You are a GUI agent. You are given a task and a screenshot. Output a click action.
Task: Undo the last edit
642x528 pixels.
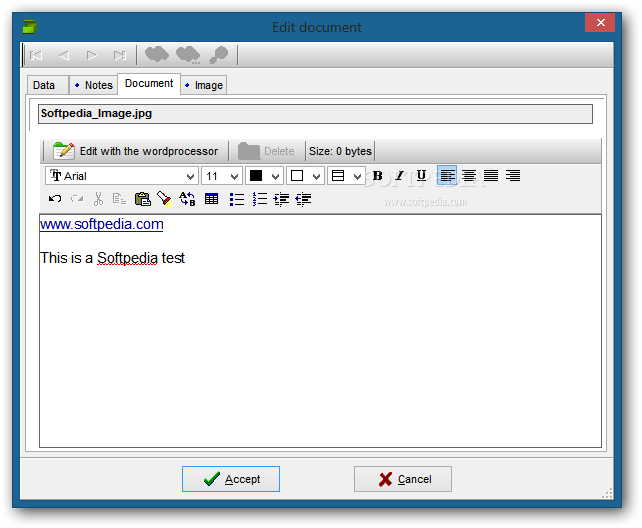click(55, 199)
